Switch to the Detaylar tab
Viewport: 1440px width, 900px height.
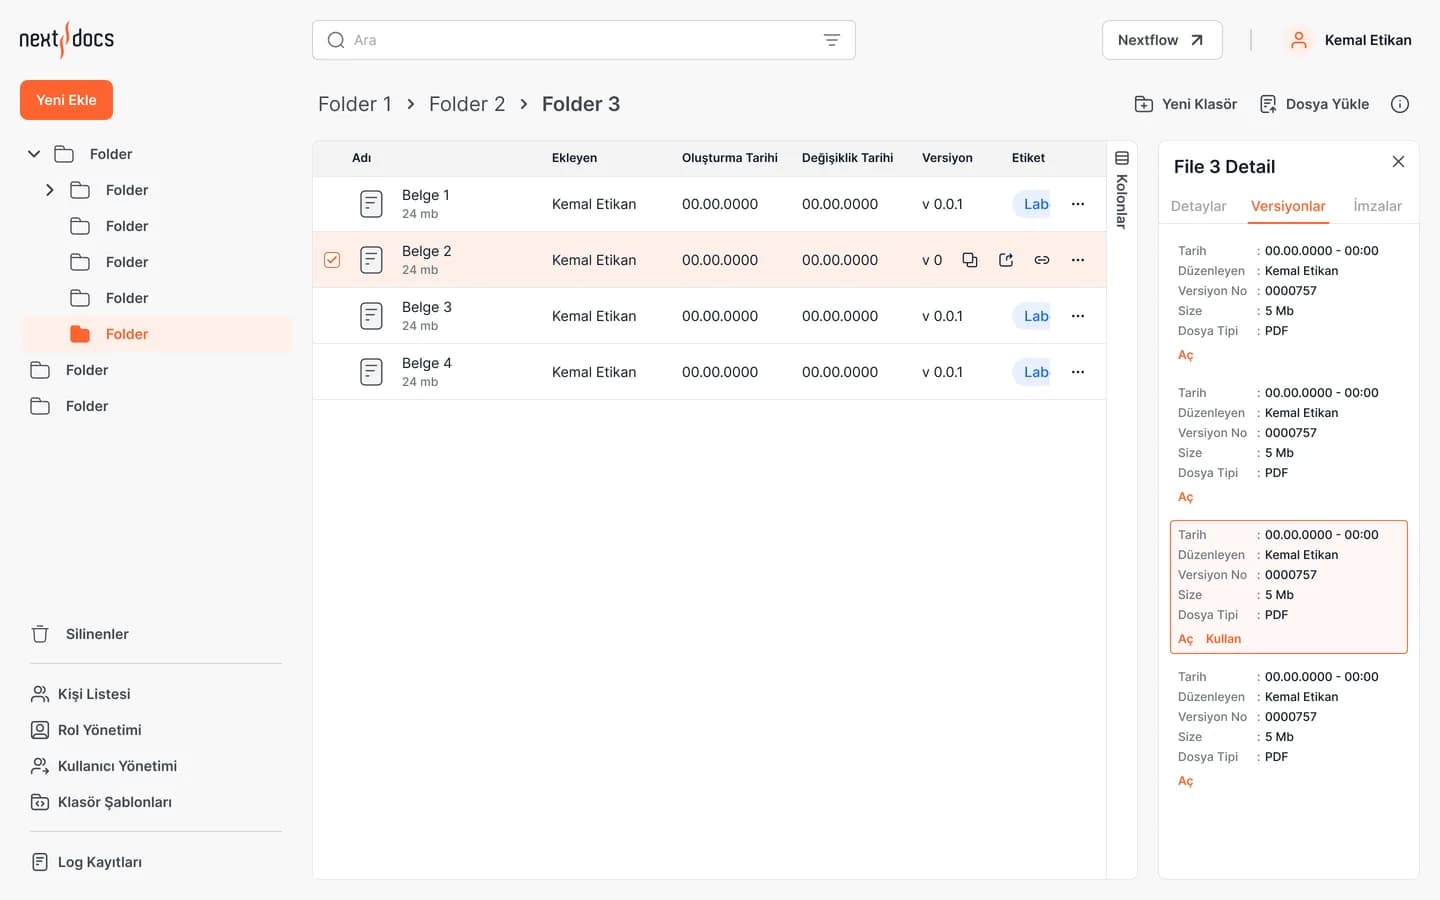1198,206
